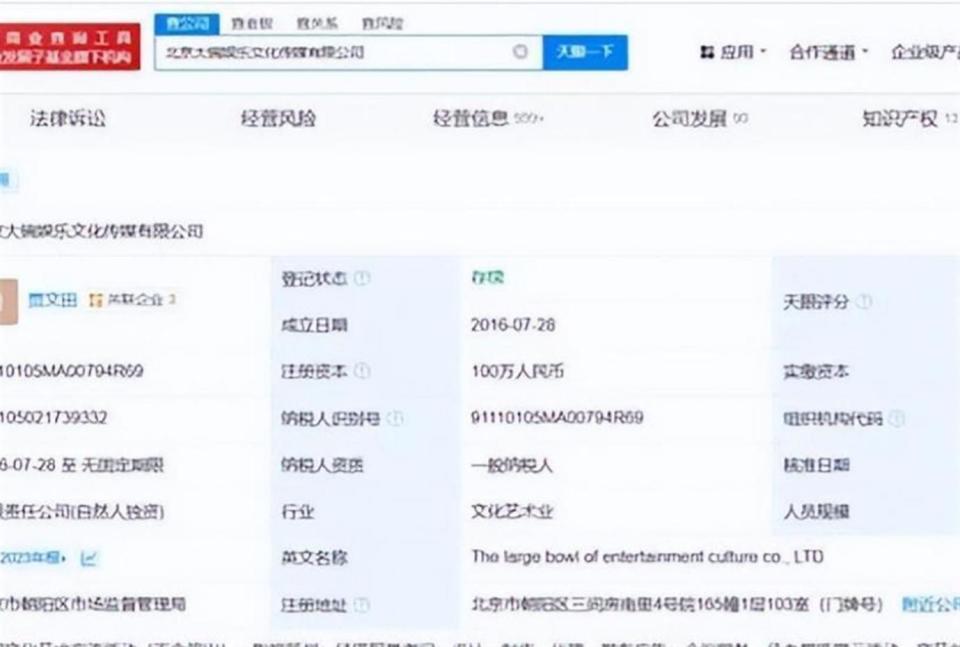Click the 无固定期限 business term text
The image size is (960, 647).
122,465
